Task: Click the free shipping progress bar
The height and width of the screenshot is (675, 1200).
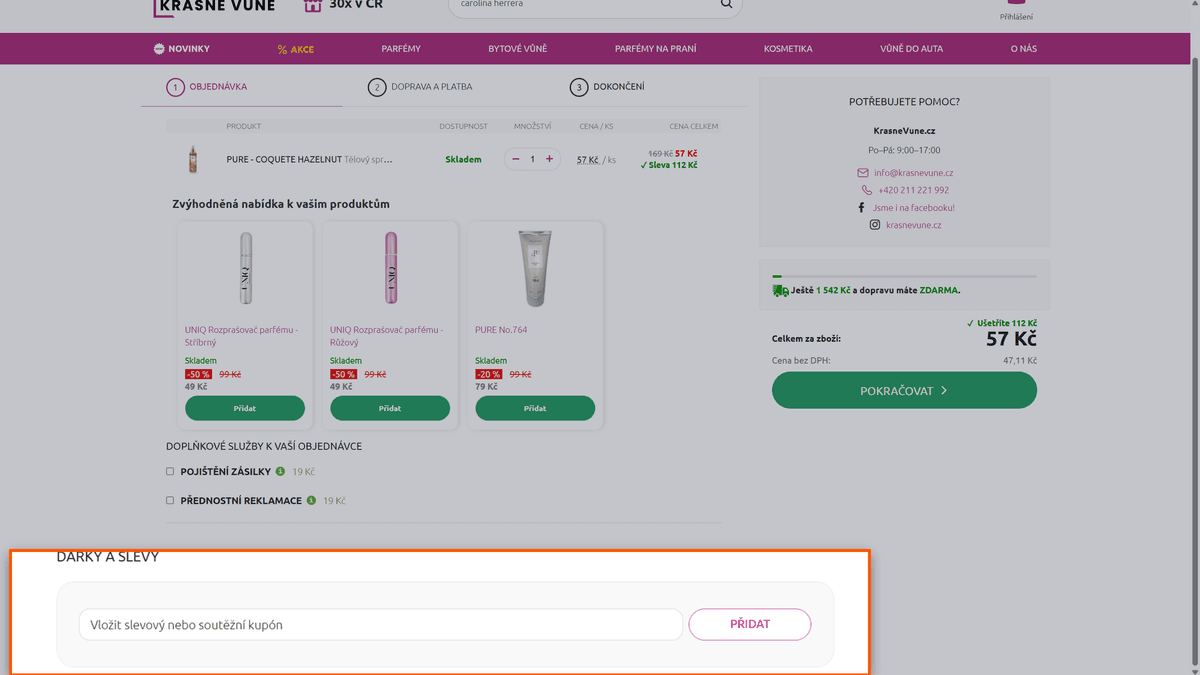Action: (904, 276)
